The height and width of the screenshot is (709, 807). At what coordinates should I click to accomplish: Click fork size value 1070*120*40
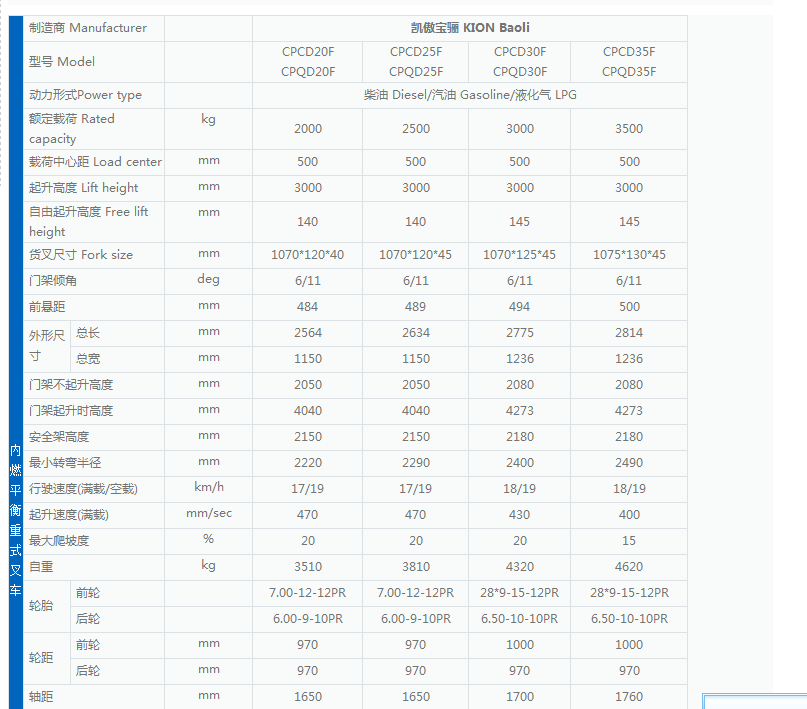307,255
